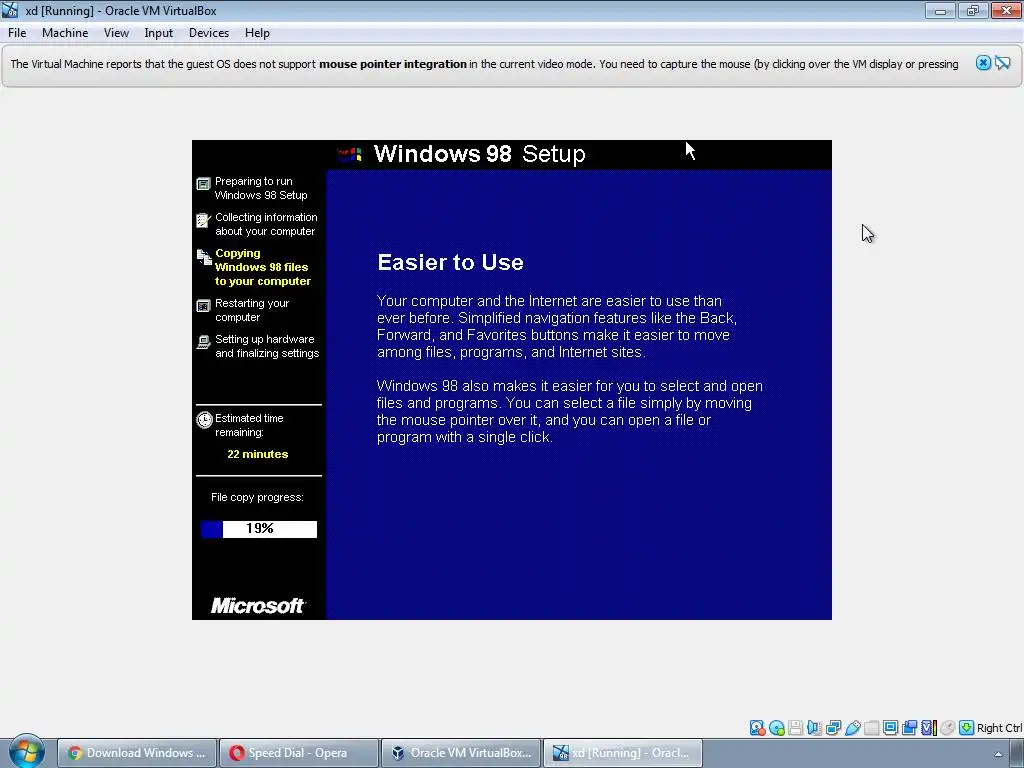
Task: Open the File menu
Action: click(x=17, y=33)
